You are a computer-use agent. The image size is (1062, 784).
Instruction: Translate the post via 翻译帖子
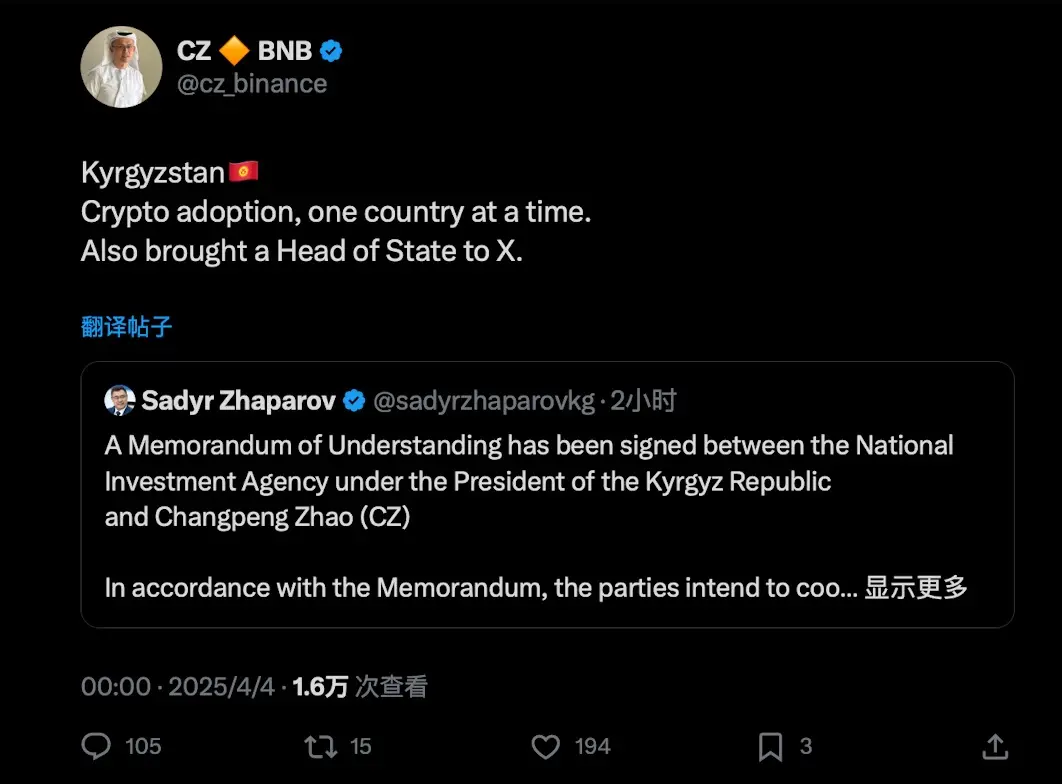(126, 325)
